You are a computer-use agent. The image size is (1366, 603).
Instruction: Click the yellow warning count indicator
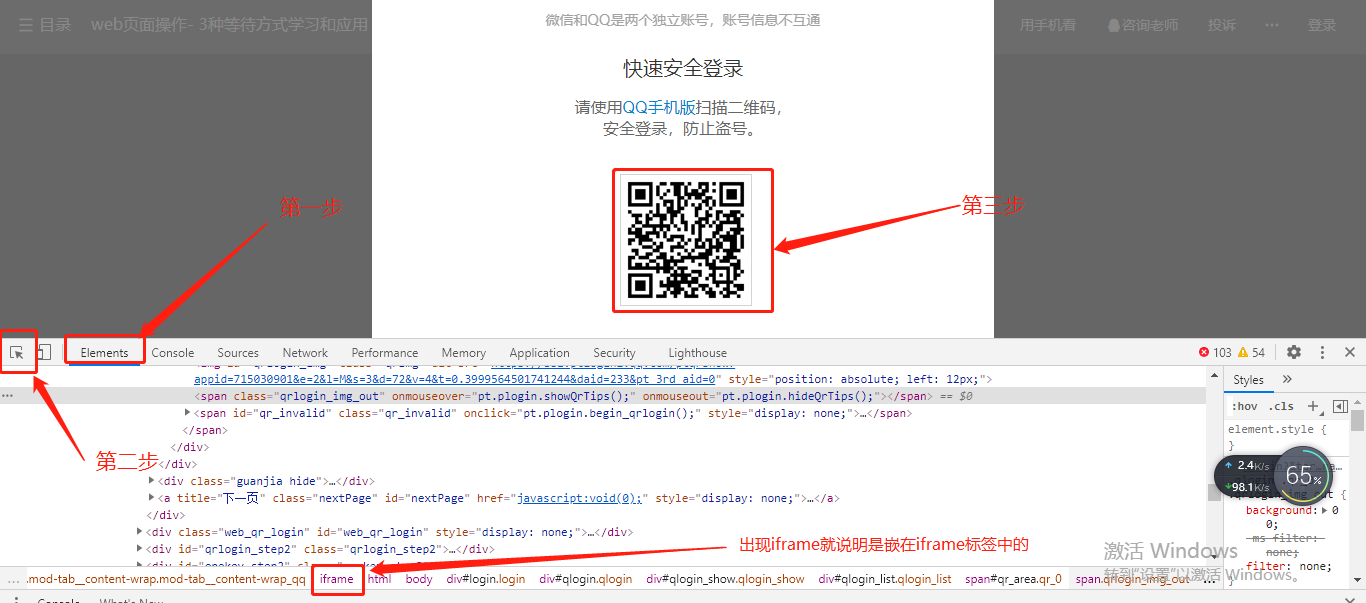coord(1252,352)
